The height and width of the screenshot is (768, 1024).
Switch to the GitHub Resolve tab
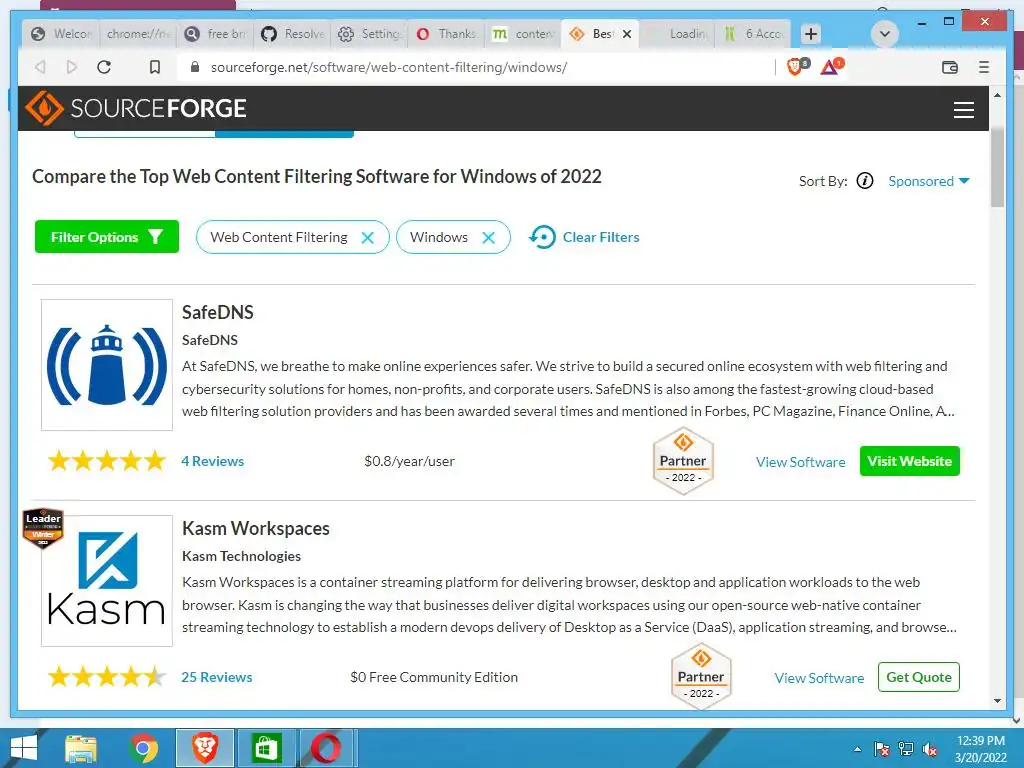pos(293,34)
